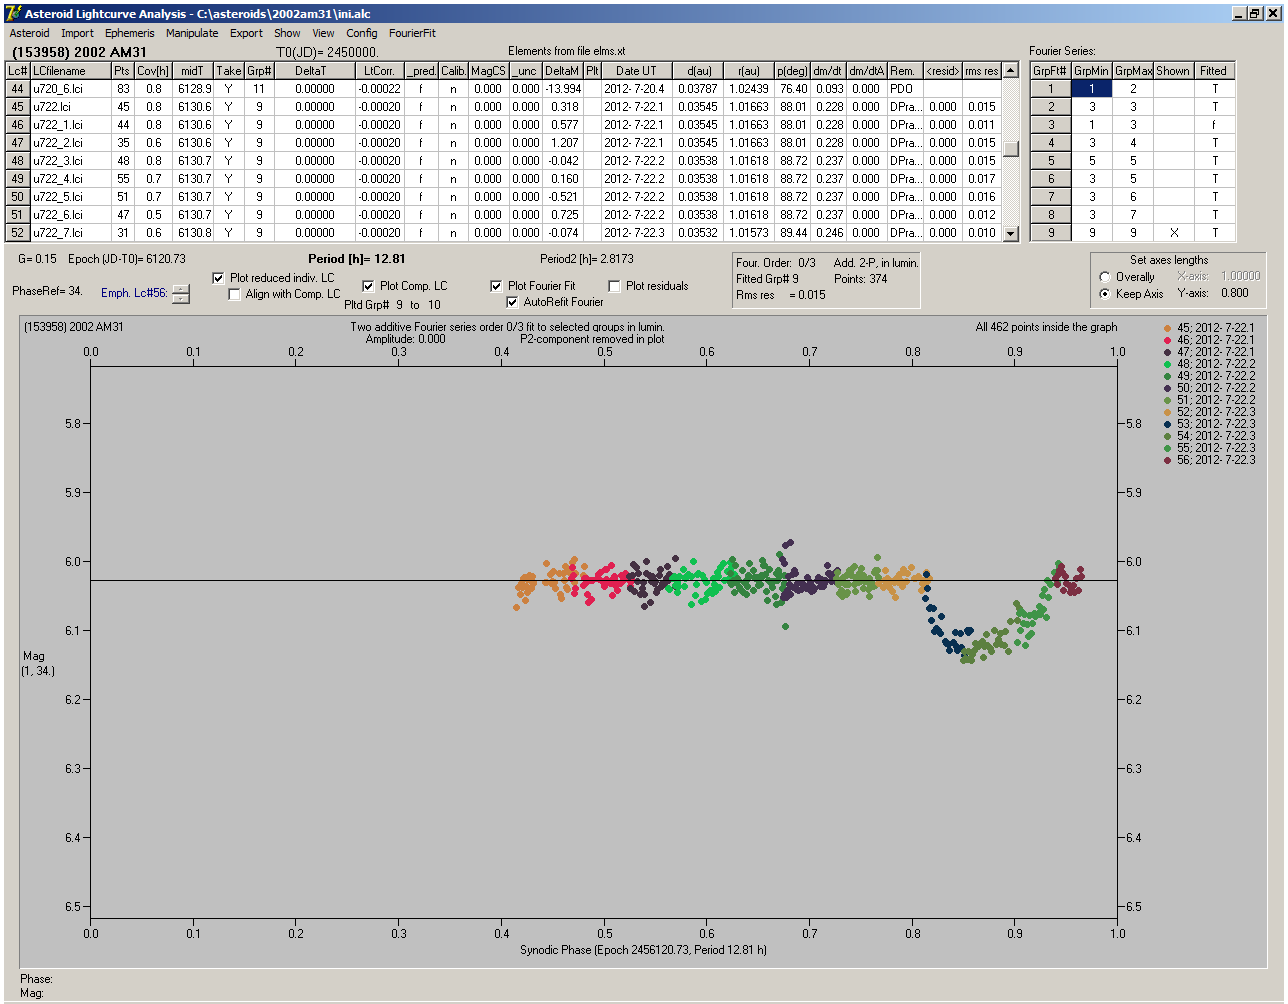Select file cell u720_6.lci
Image resolution: width=1288 pixels, height=1004 pixels.
click(70, 89)
